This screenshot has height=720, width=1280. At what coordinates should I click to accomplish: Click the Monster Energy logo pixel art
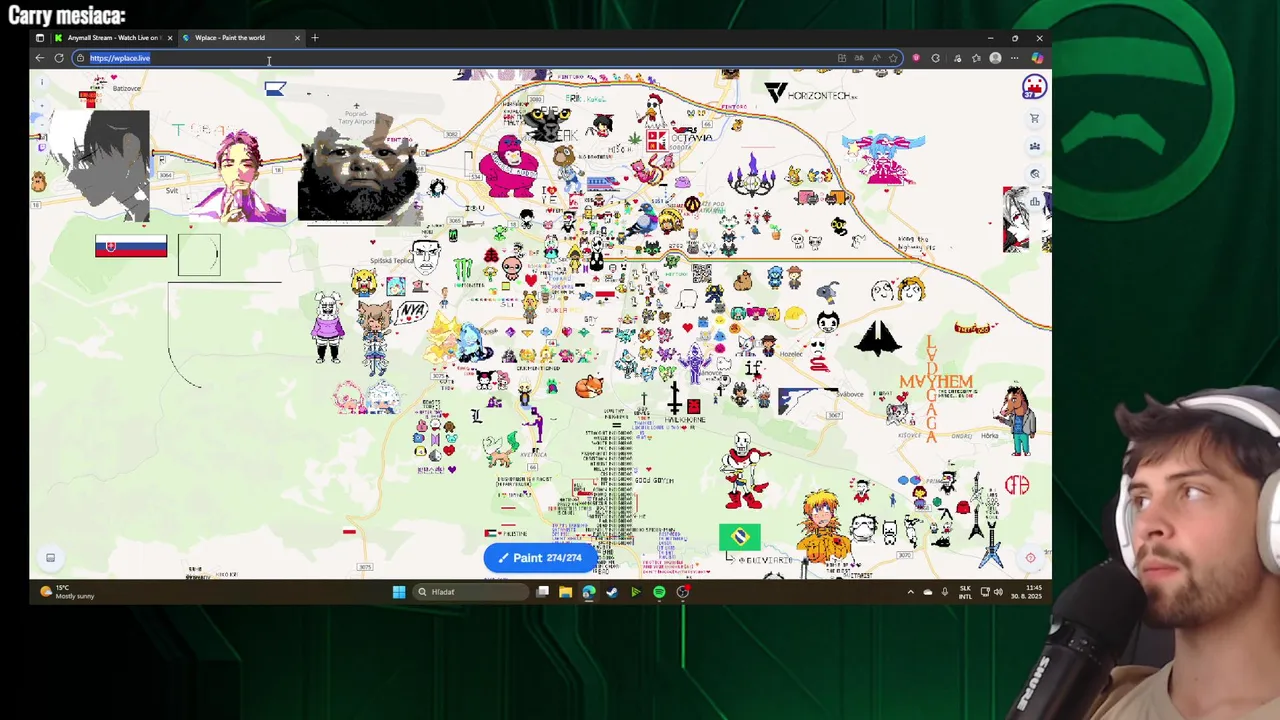point(462,270)
